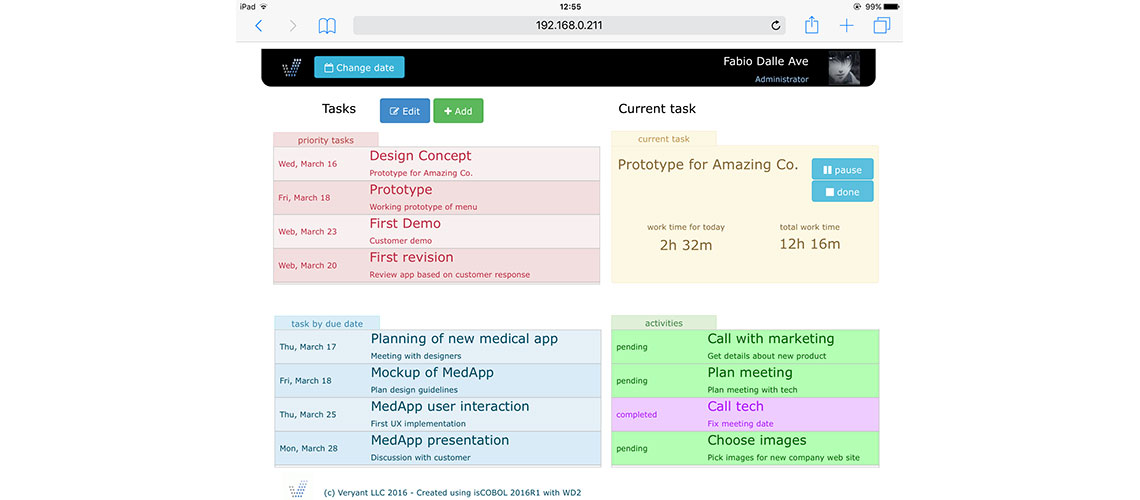Screen dimensions: 1140x500
Task: Show all open tabs icon
Action: (881, 26)
